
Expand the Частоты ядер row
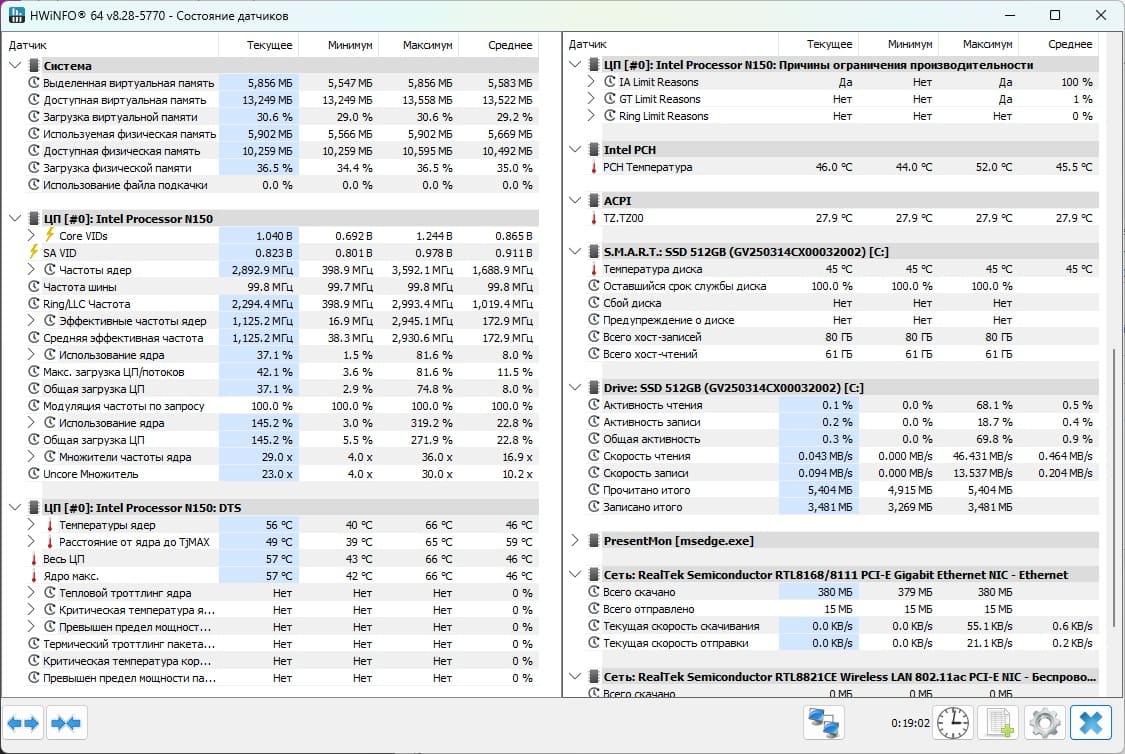[x=31, y=270]
